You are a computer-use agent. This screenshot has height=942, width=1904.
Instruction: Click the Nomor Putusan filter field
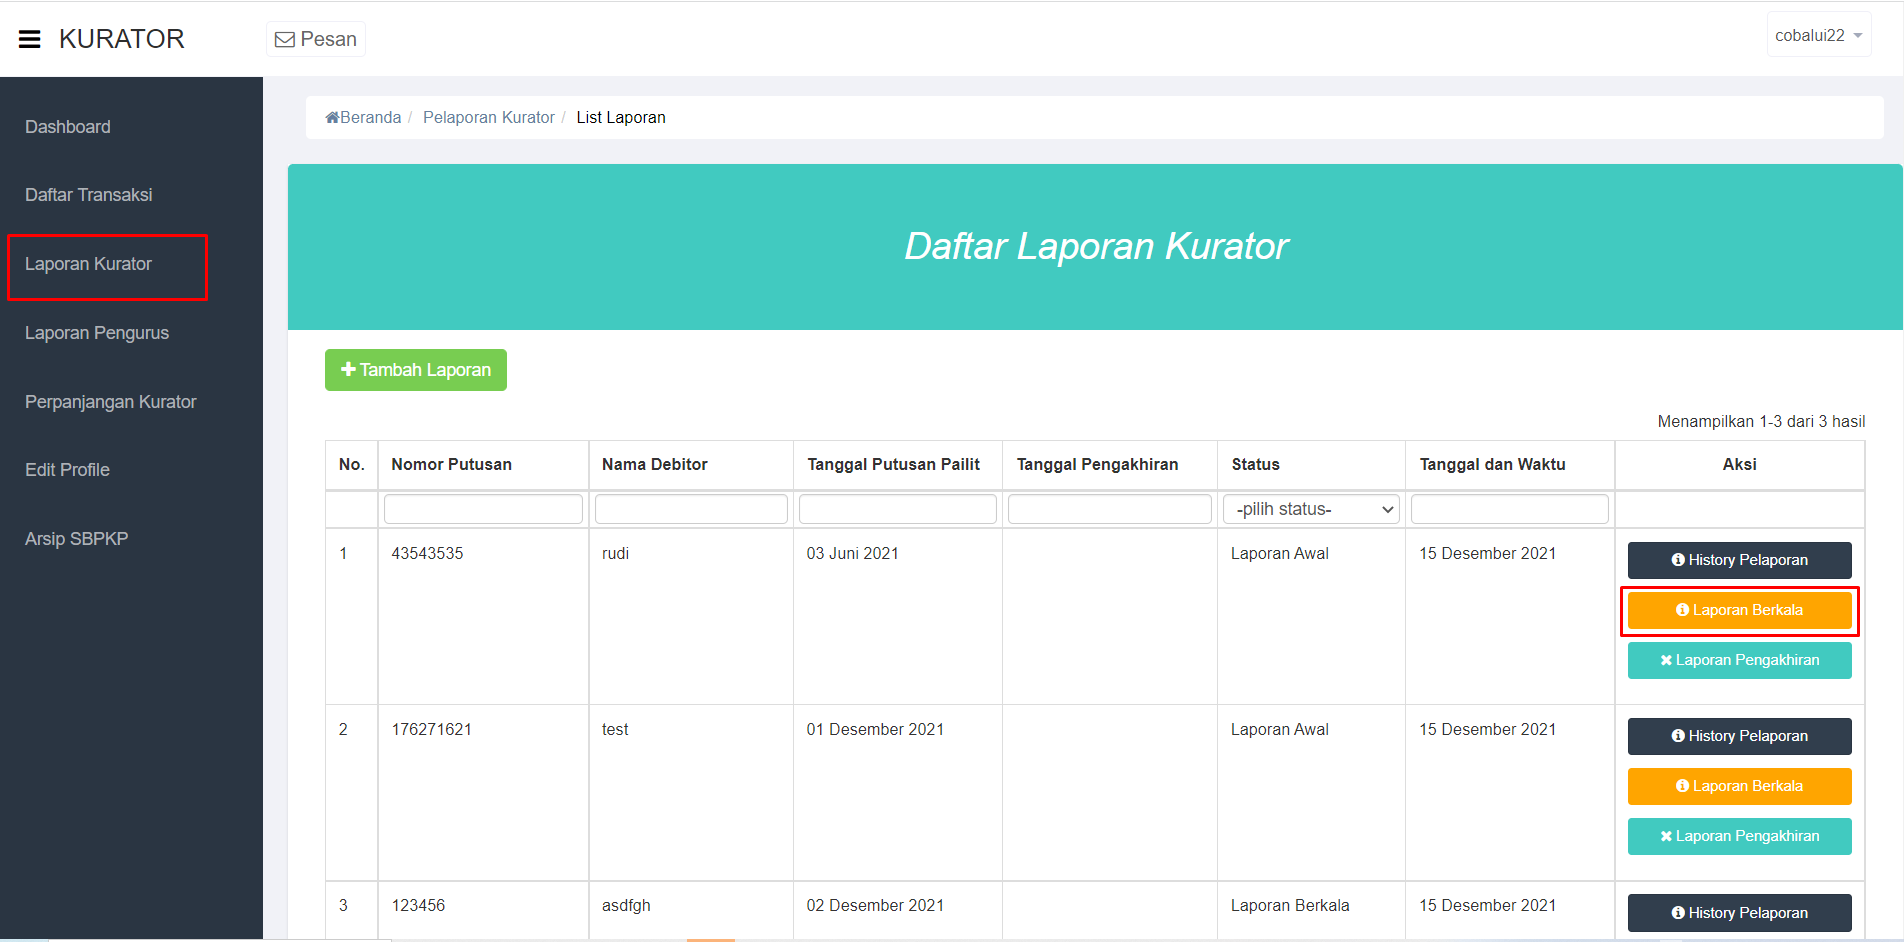point(483,509)
